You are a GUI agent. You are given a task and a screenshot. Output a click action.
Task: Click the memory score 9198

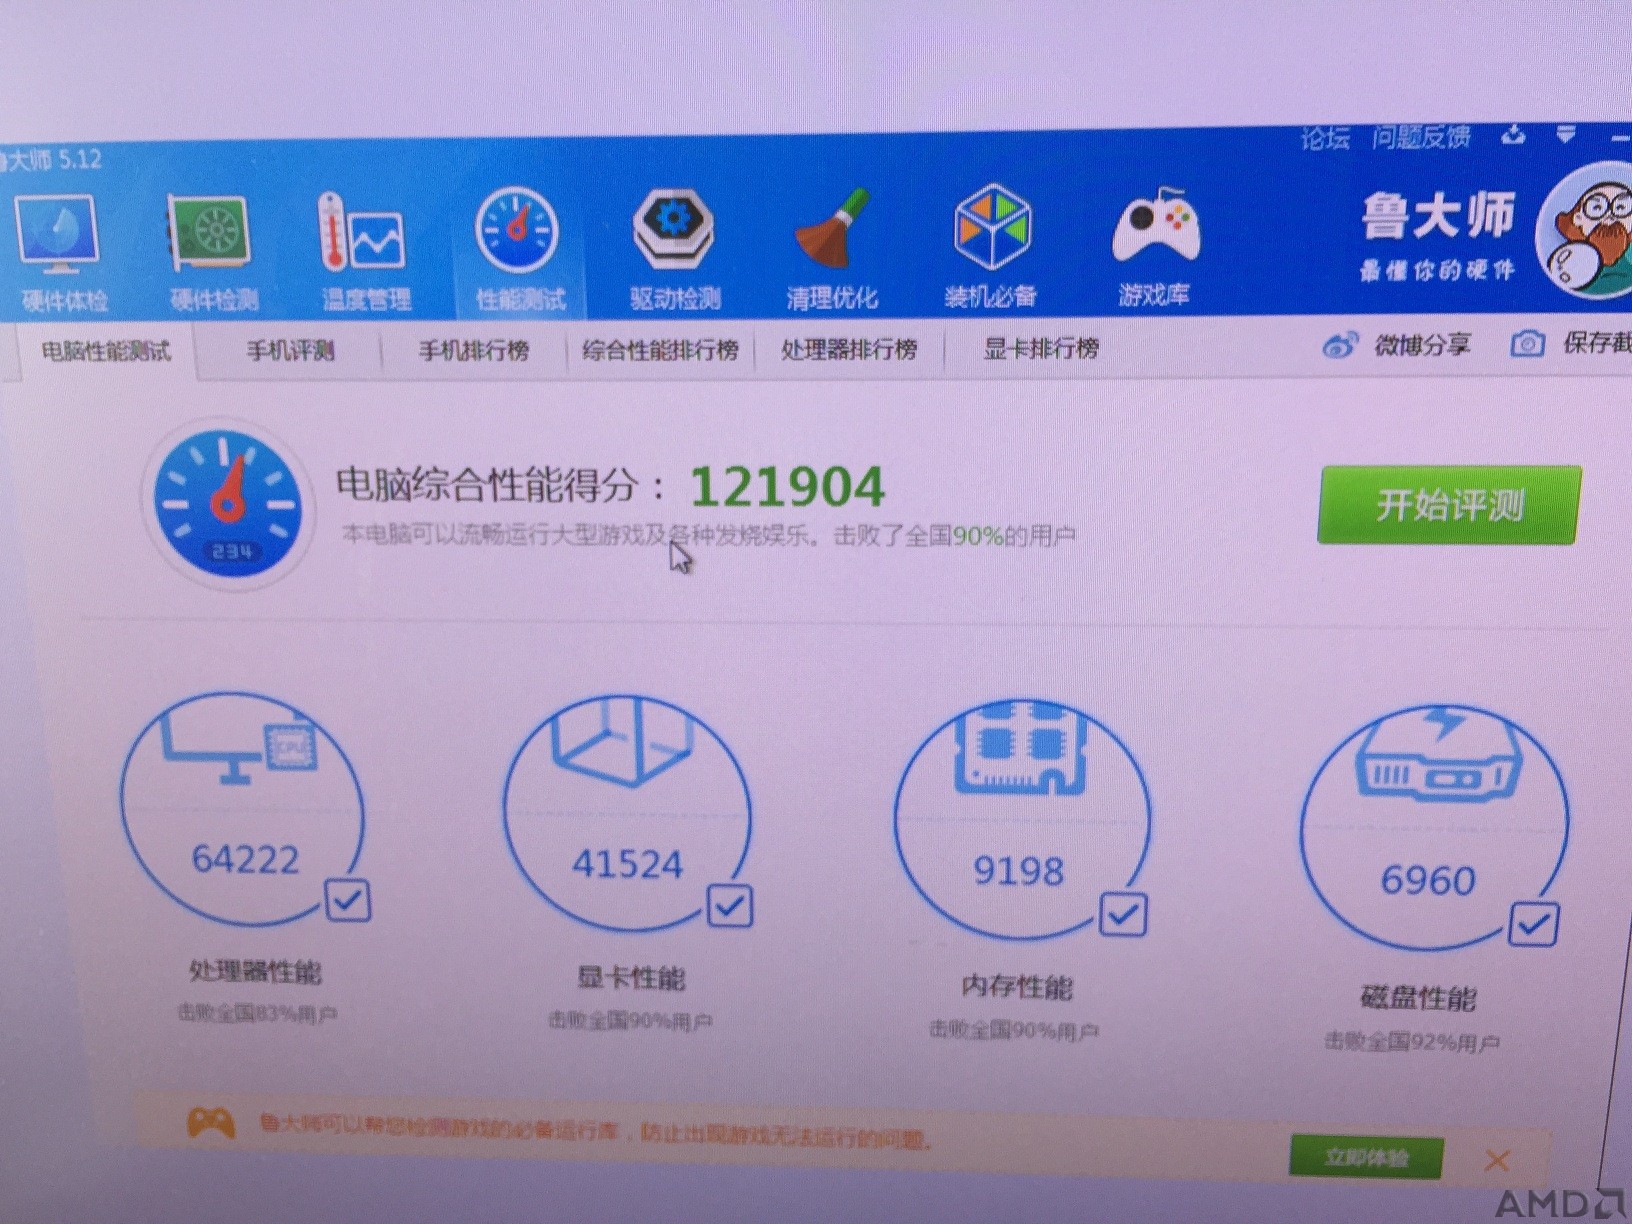click(x=1018, y=871)
